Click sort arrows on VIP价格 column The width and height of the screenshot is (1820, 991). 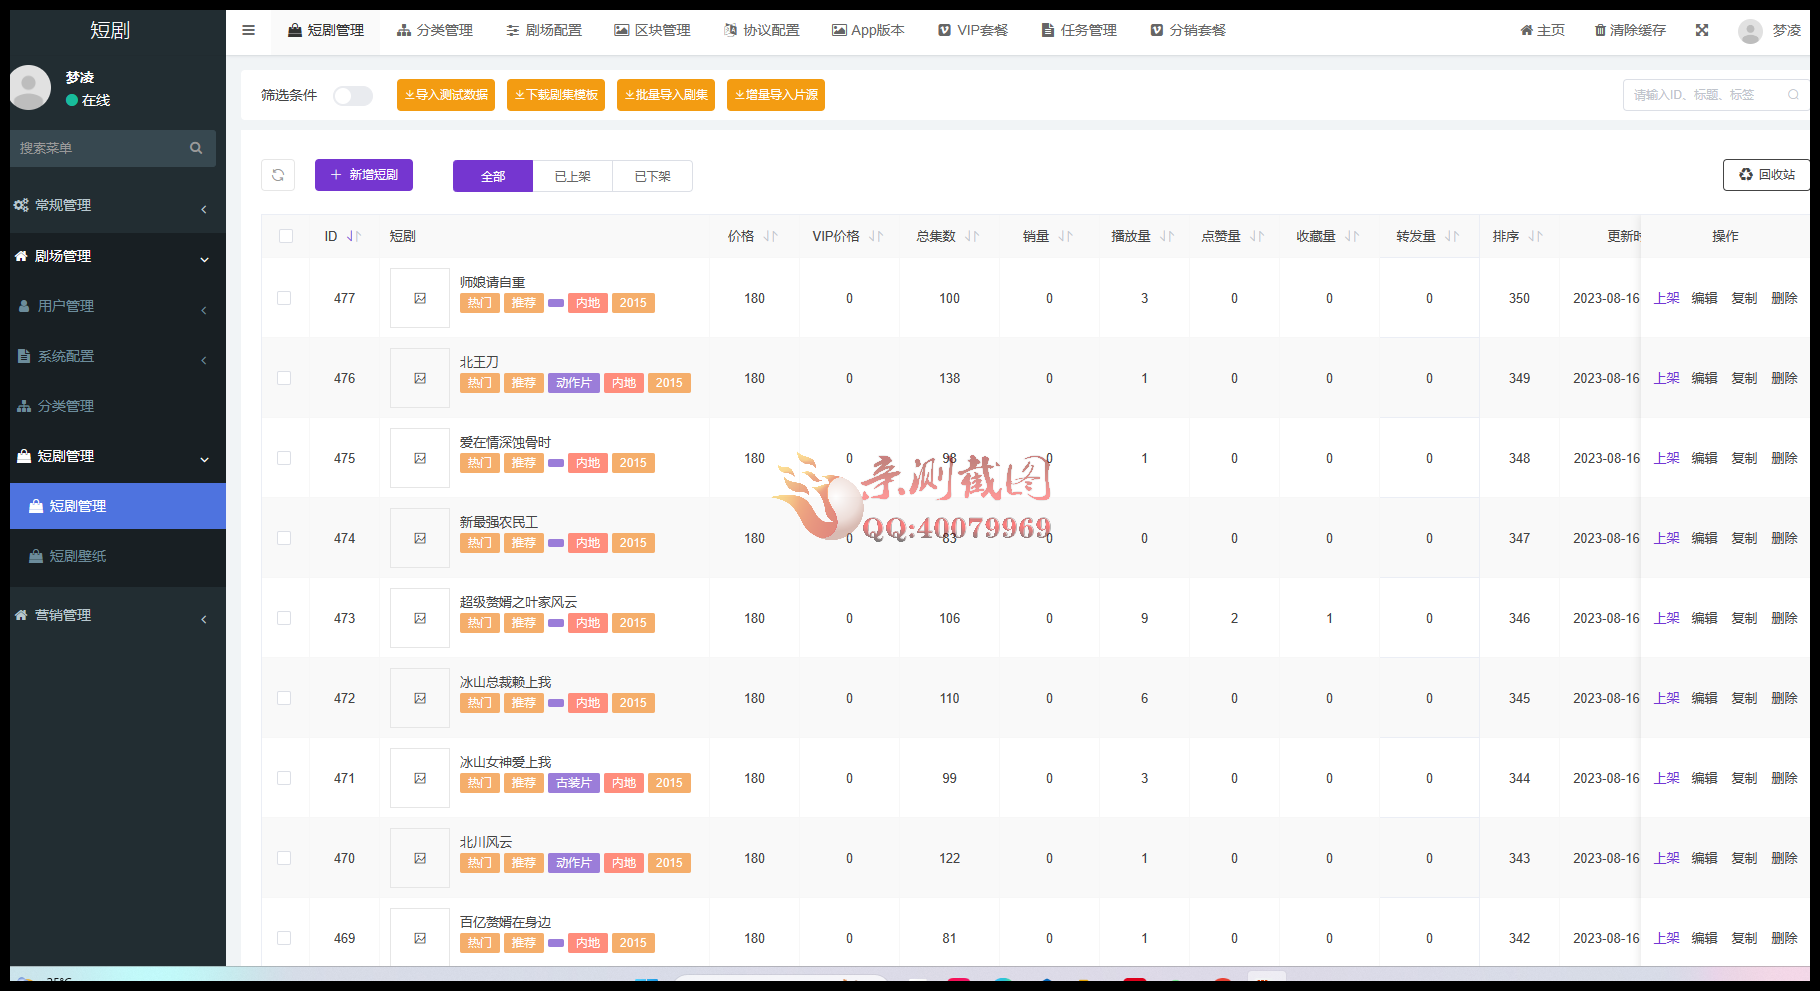[x=876, y=236]
